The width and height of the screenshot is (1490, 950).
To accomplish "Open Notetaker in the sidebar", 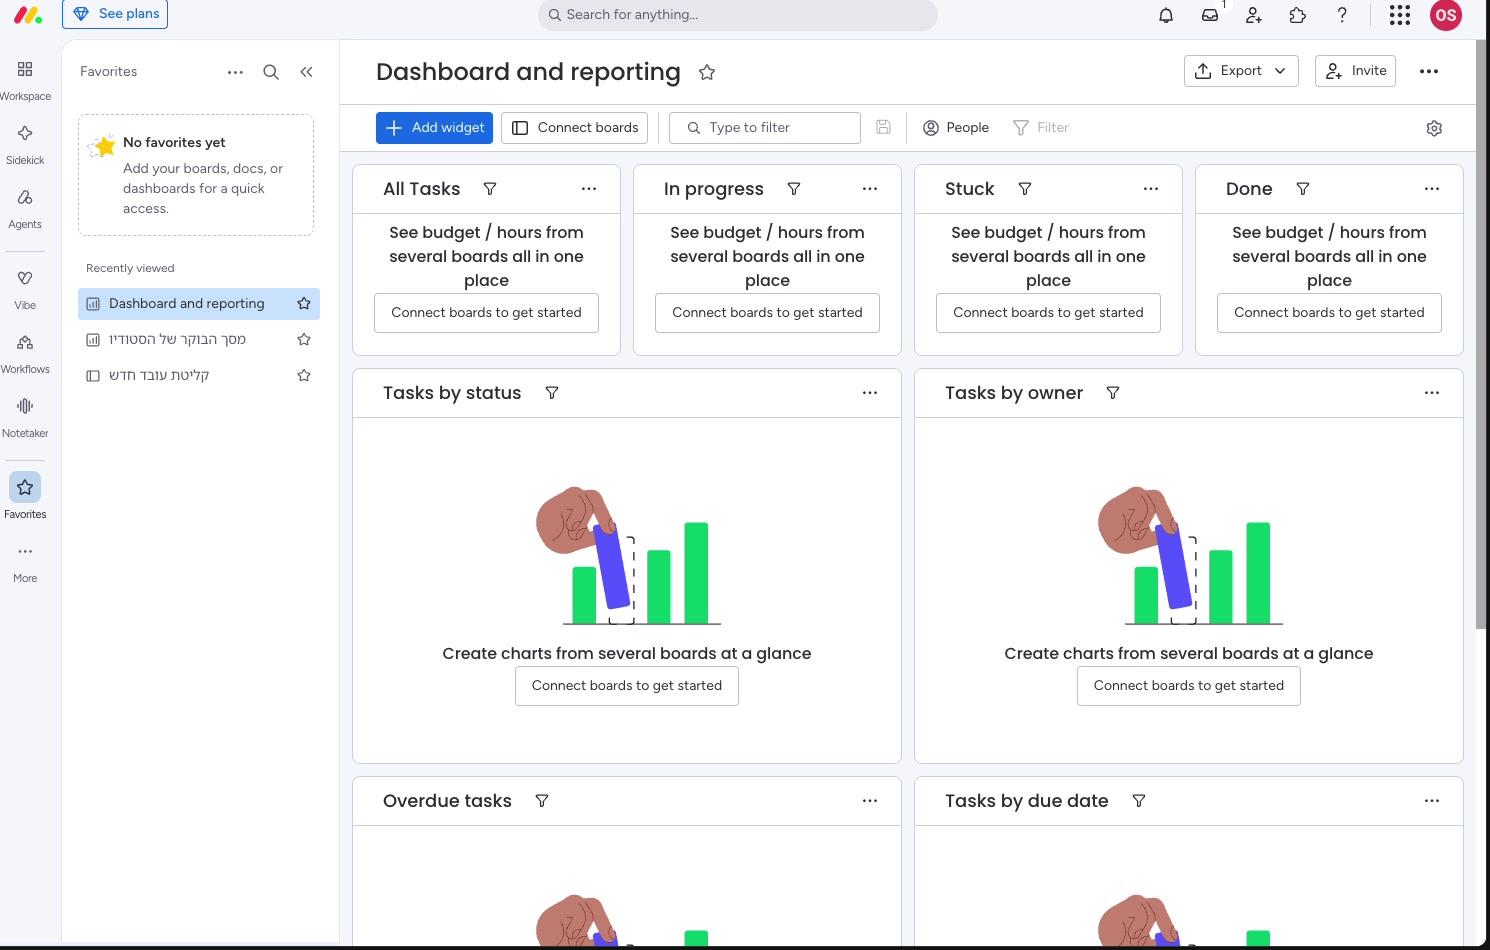I will click(x=25, y=417).
